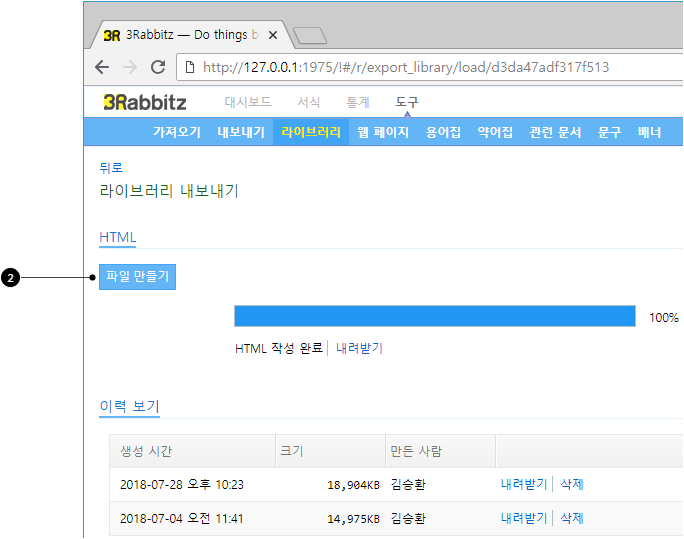
Task: Select the 라이브러리 tab
Action: [311, 132]
